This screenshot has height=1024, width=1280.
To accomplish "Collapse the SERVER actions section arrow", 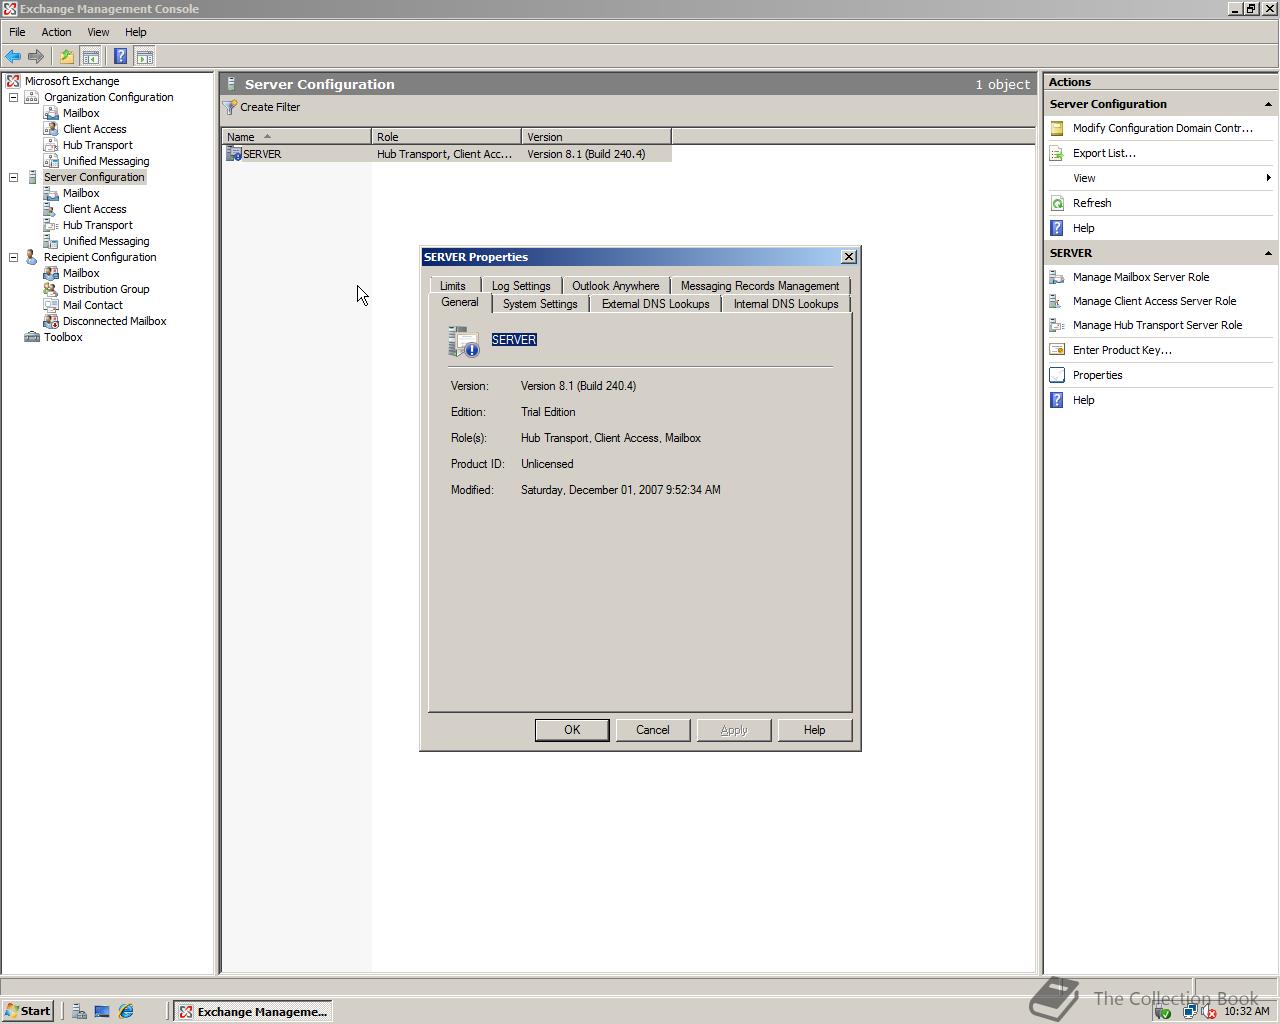I will point(1268,253).
